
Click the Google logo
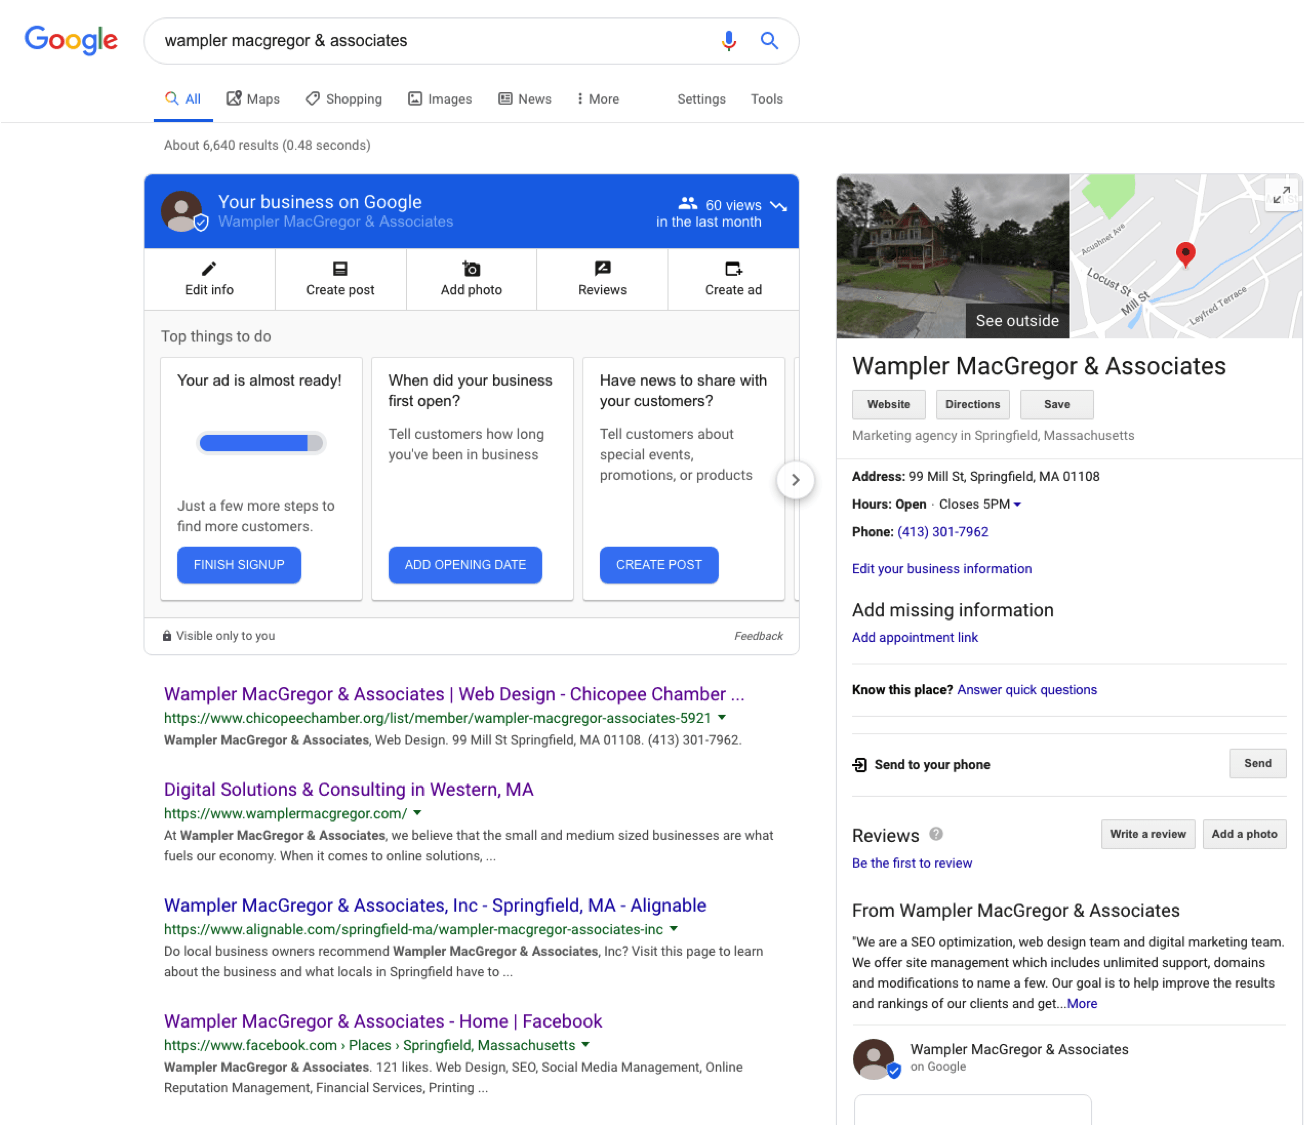pyautogui.click(x=71, y=40)
